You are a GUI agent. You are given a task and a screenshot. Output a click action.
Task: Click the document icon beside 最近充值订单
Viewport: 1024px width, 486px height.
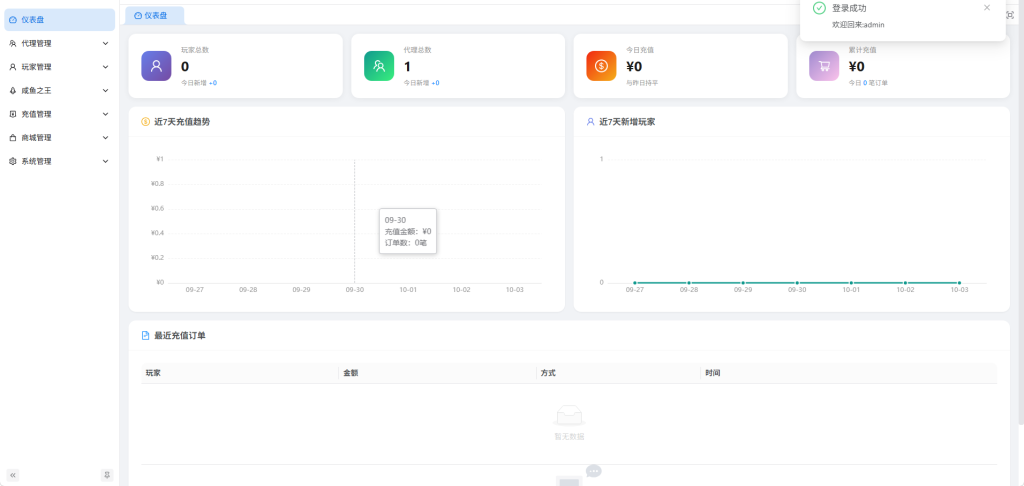[146, 336]
